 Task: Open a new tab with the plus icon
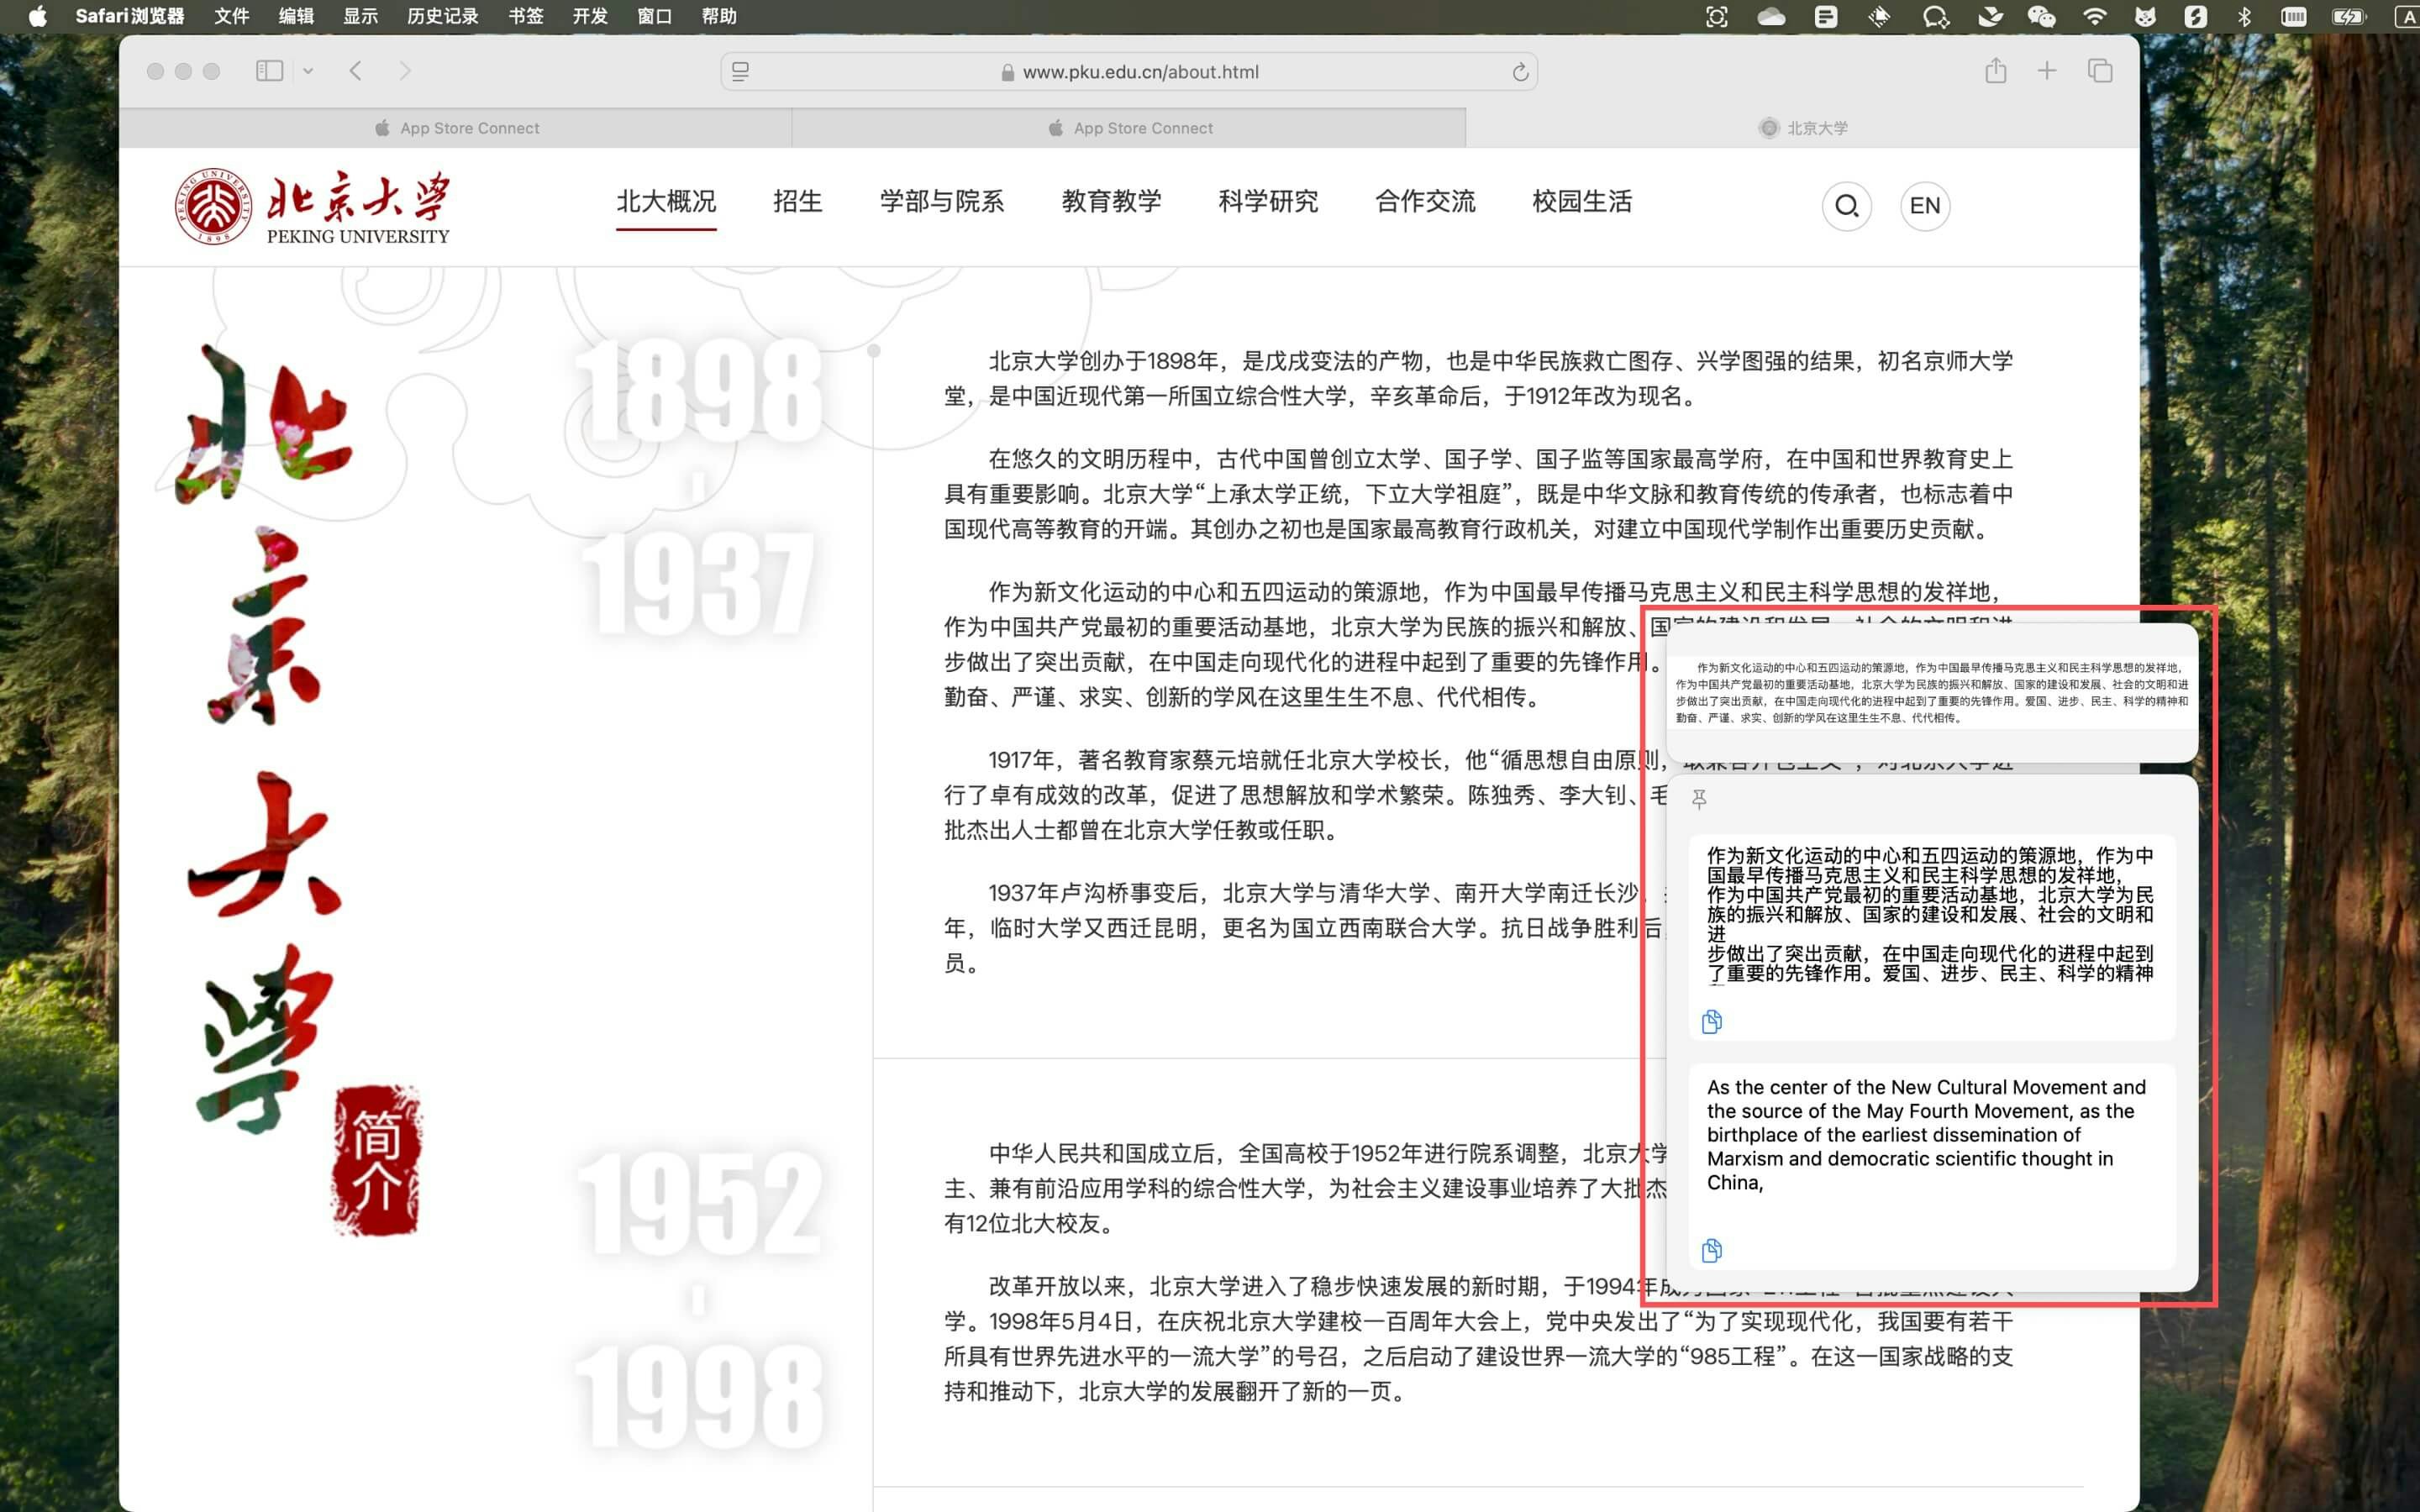click(2047, 71)
